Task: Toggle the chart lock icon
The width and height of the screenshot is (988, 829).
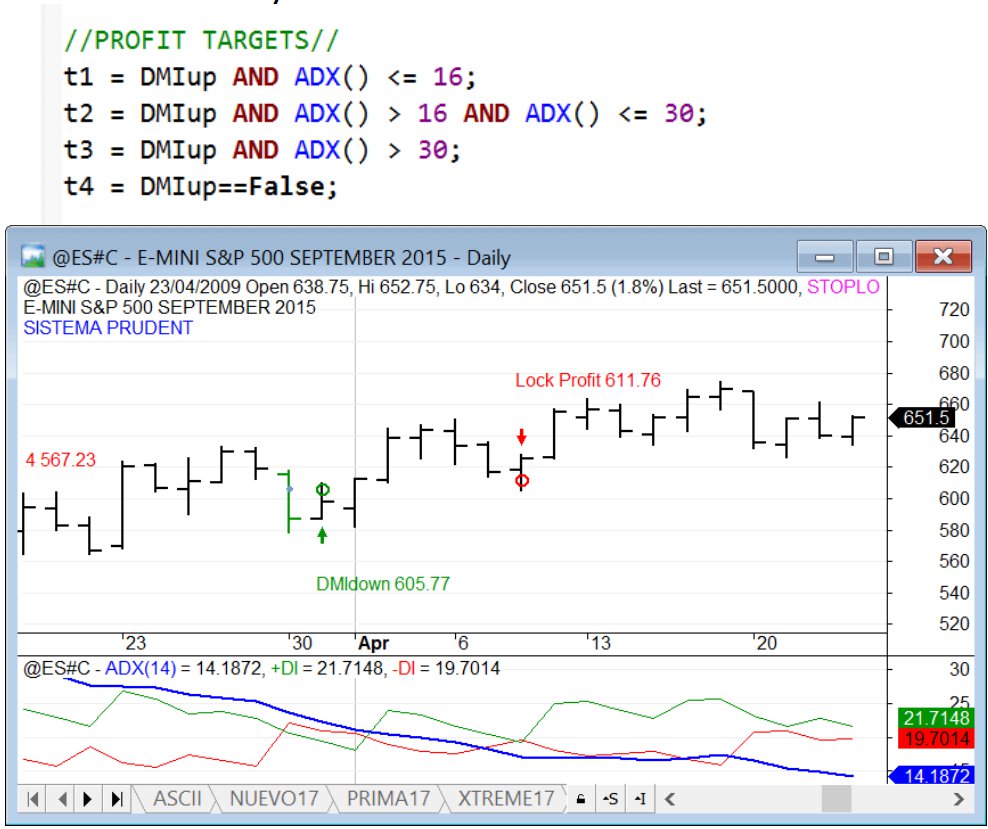Action: coord(579,799)
